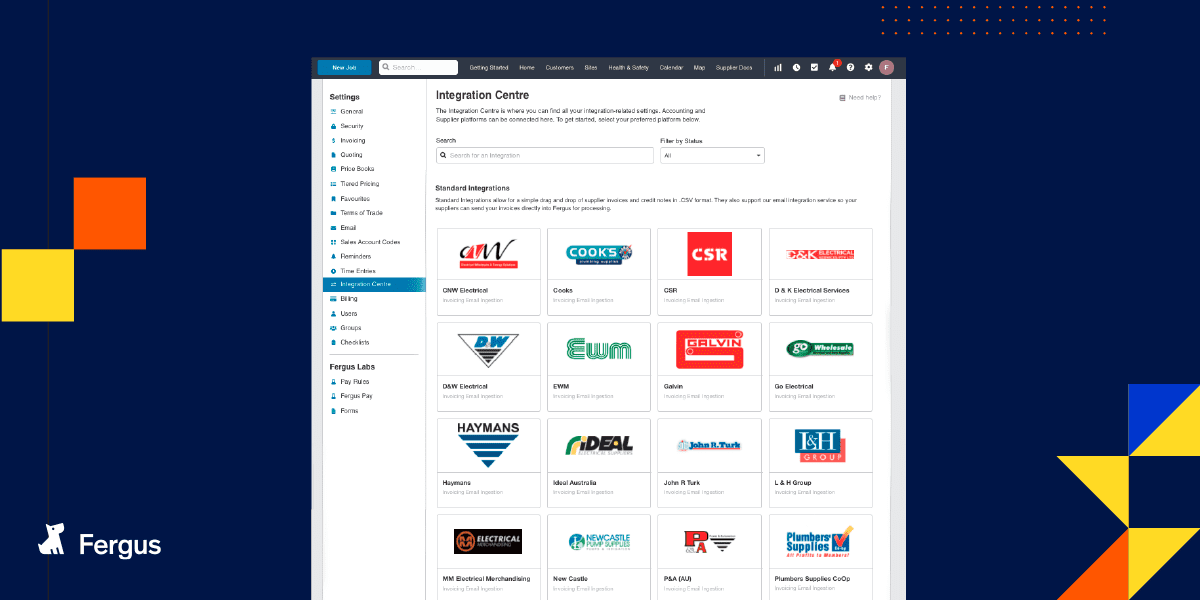Select the John R Turk integration logo
1200x600 pixels.
tap(709, 445)
